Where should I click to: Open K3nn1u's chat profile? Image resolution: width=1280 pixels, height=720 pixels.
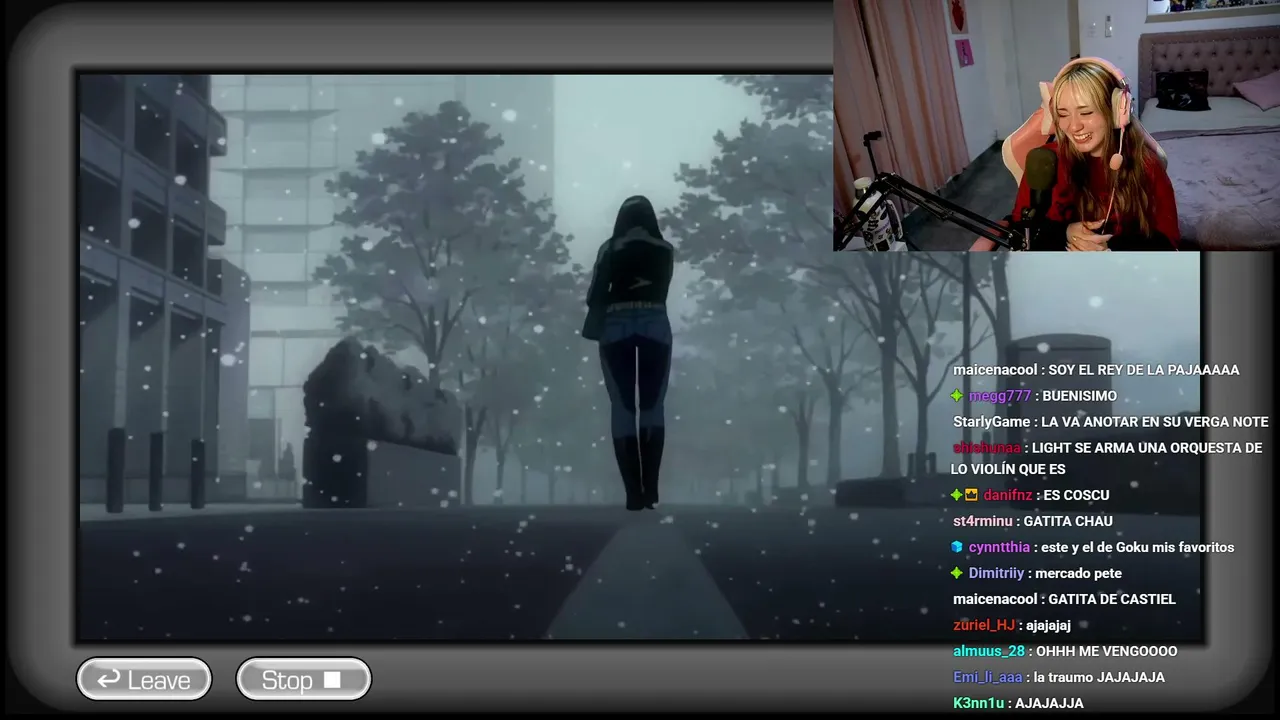pos(980,703)
